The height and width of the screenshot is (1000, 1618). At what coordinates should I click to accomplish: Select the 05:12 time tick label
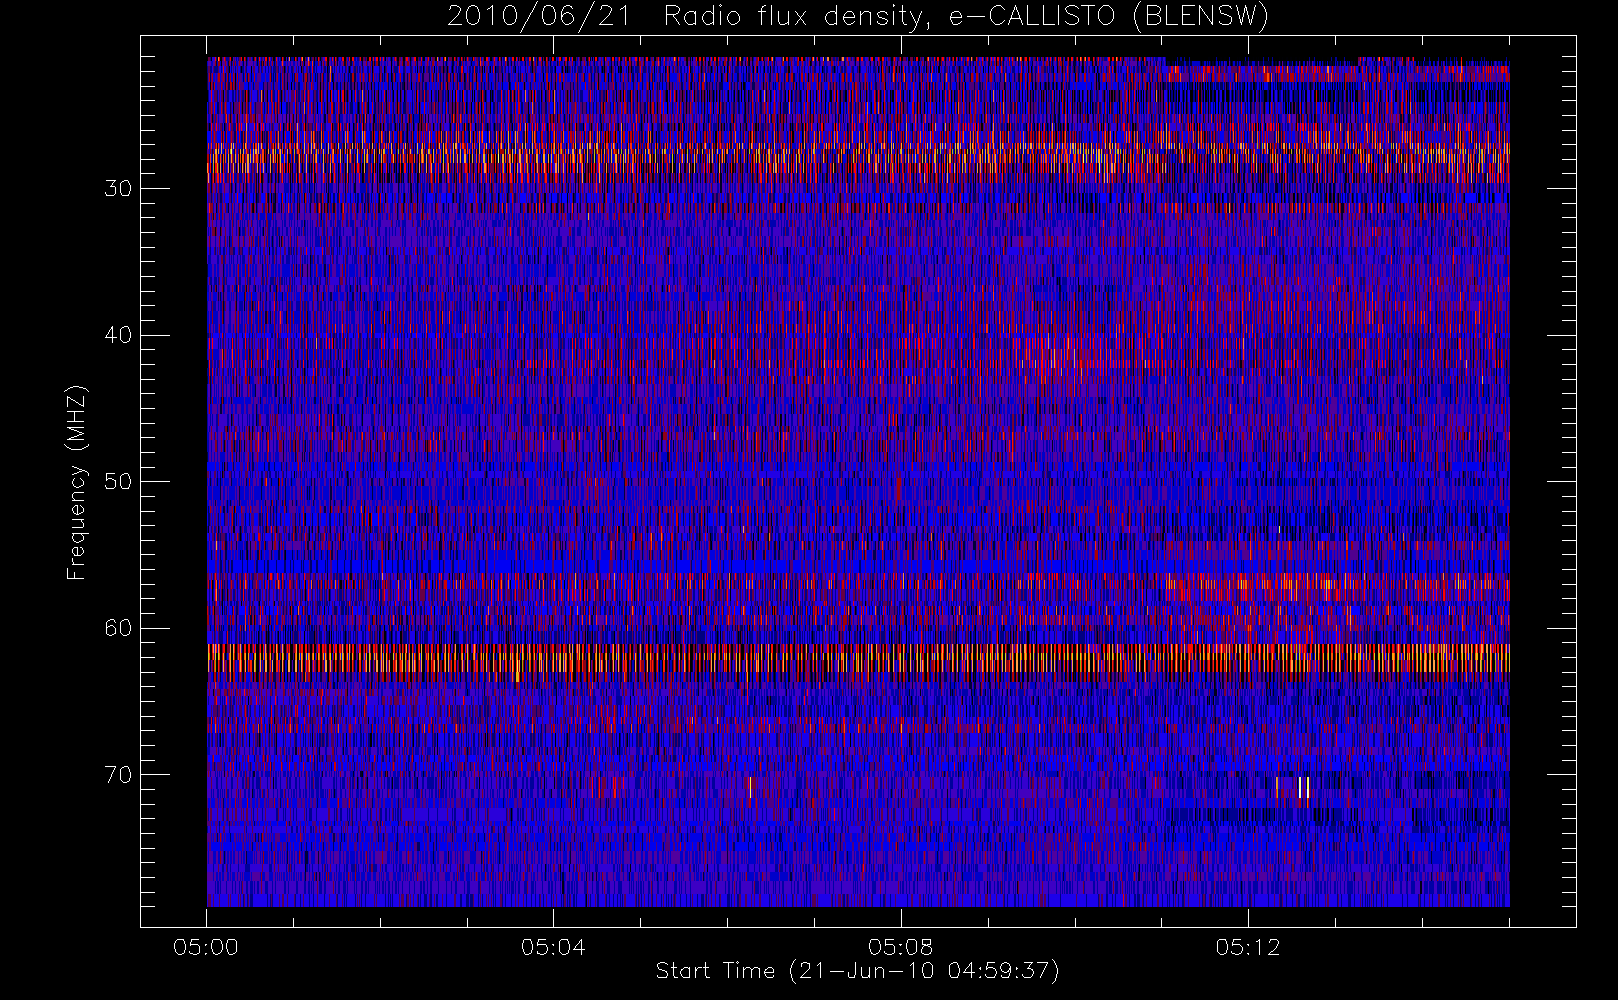pyautogui.click(x=1248, y=947)
